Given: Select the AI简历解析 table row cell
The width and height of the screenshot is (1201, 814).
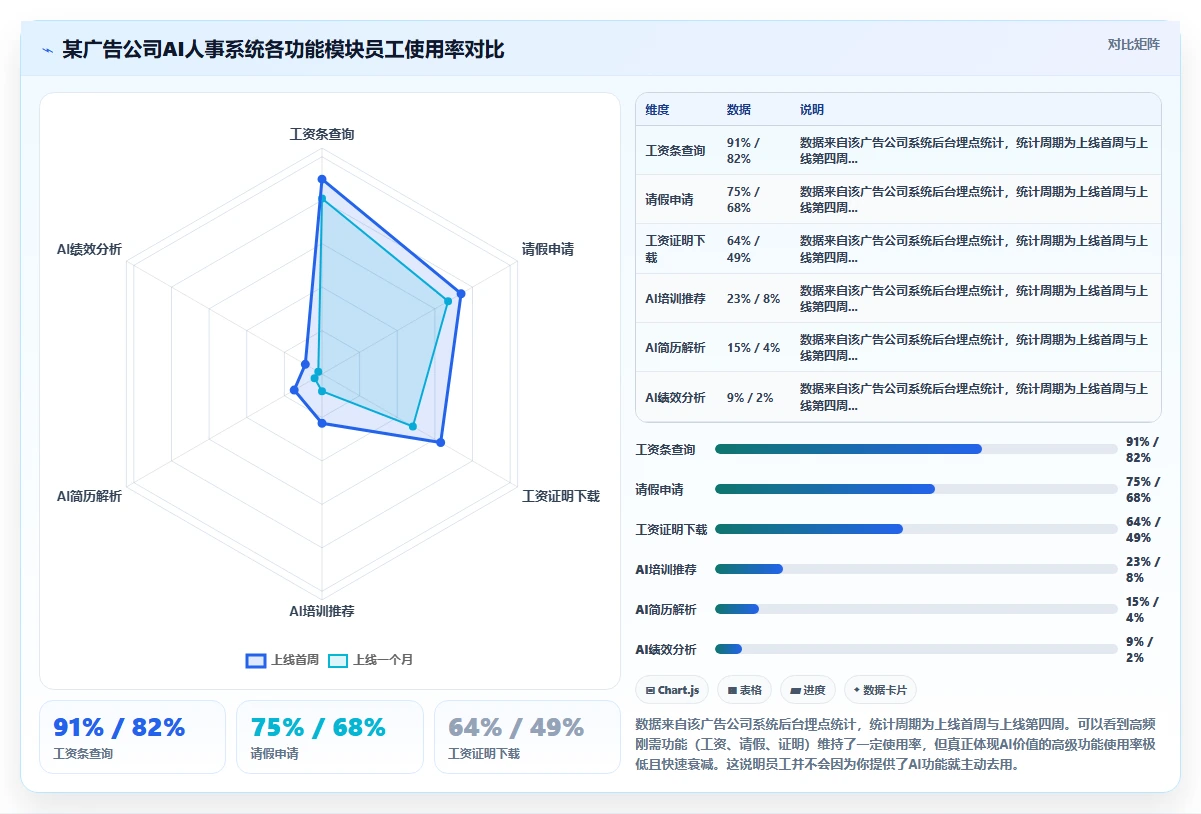Looking at the screenshot, I should 675,347.
